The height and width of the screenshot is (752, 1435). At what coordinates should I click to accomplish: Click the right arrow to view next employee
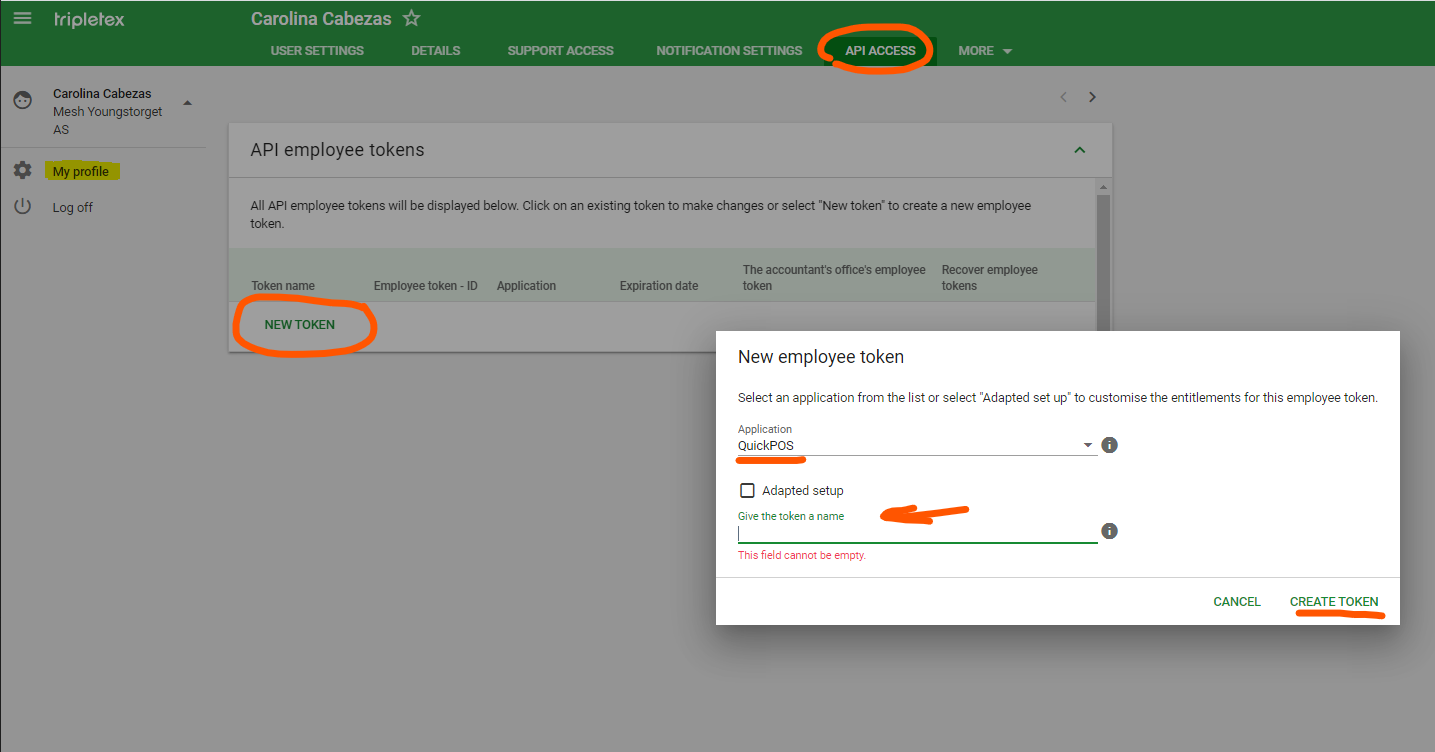point(1091,97)
